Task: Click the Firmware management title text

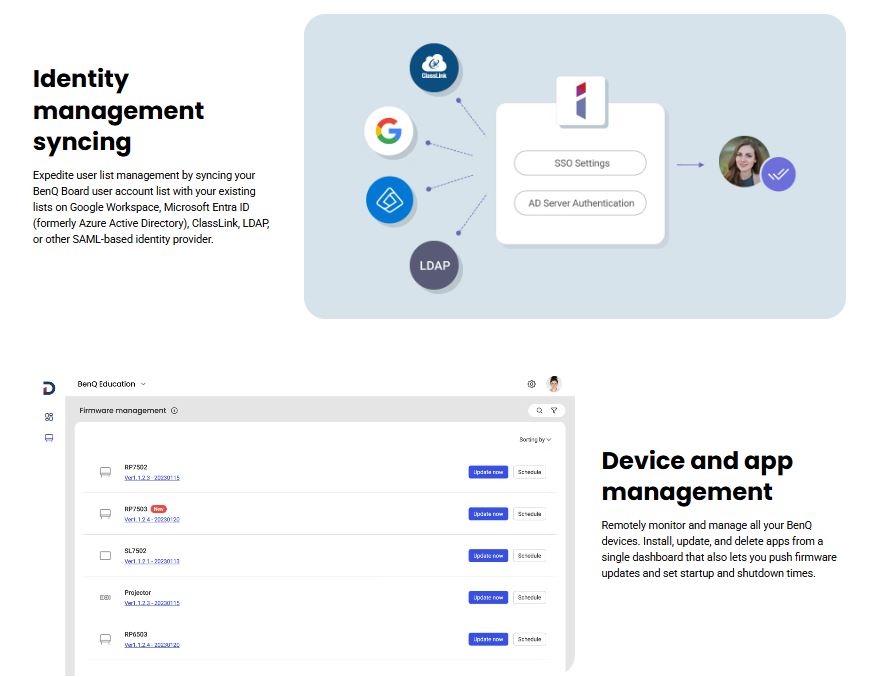Action: (x=122, y=410)
